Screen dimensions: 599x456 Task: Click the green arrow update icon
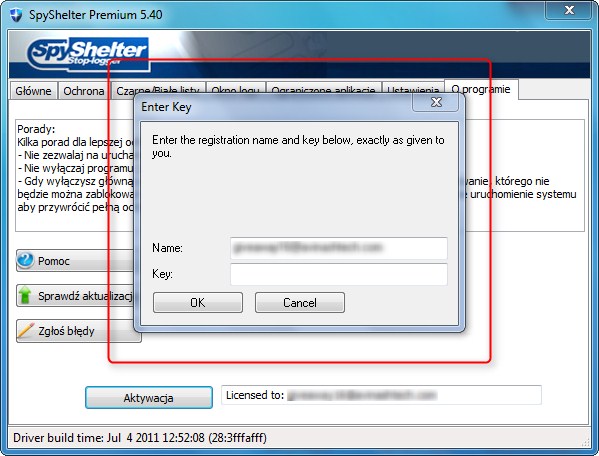[x=25, y=295]
